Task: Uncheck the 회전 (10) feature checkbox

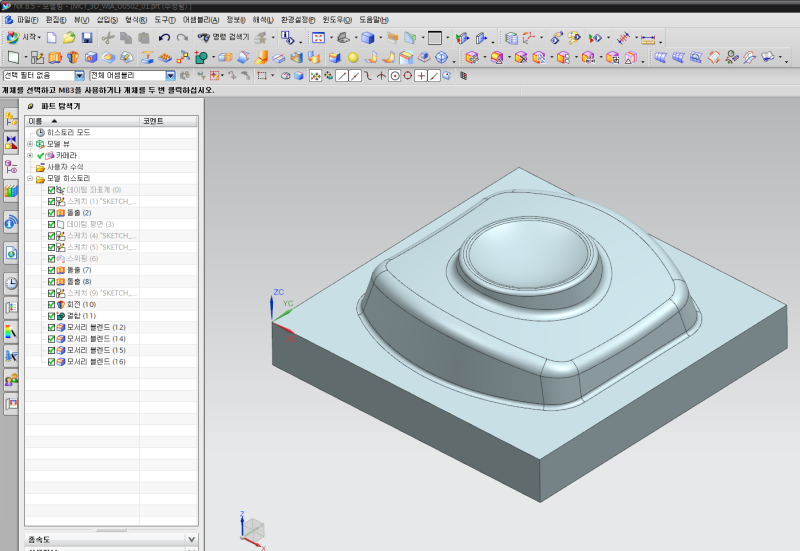Action: pos(52,304)
